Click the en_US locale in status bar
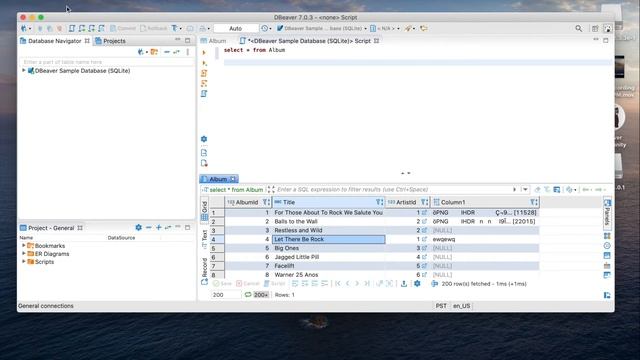Viewport: 640px width, 360px height. 462,306
